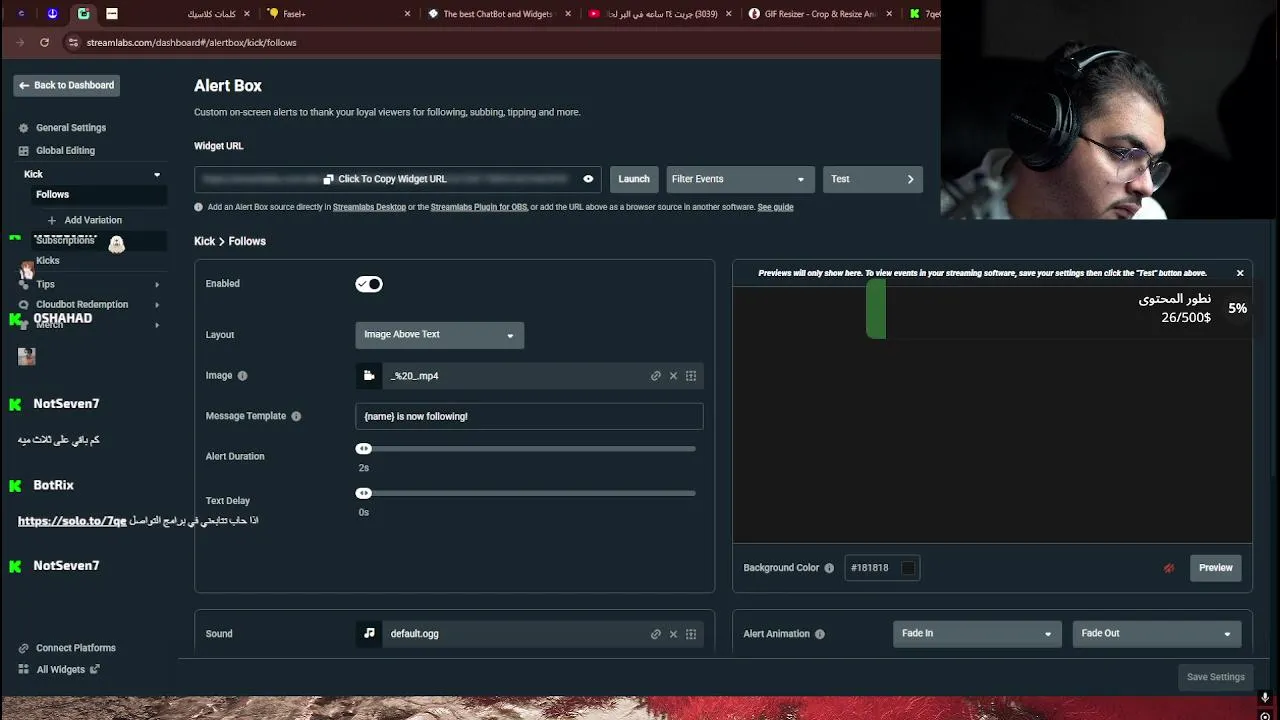Click the Alert Animation info icon
1280x720 pixels.
tap(820, 634)
